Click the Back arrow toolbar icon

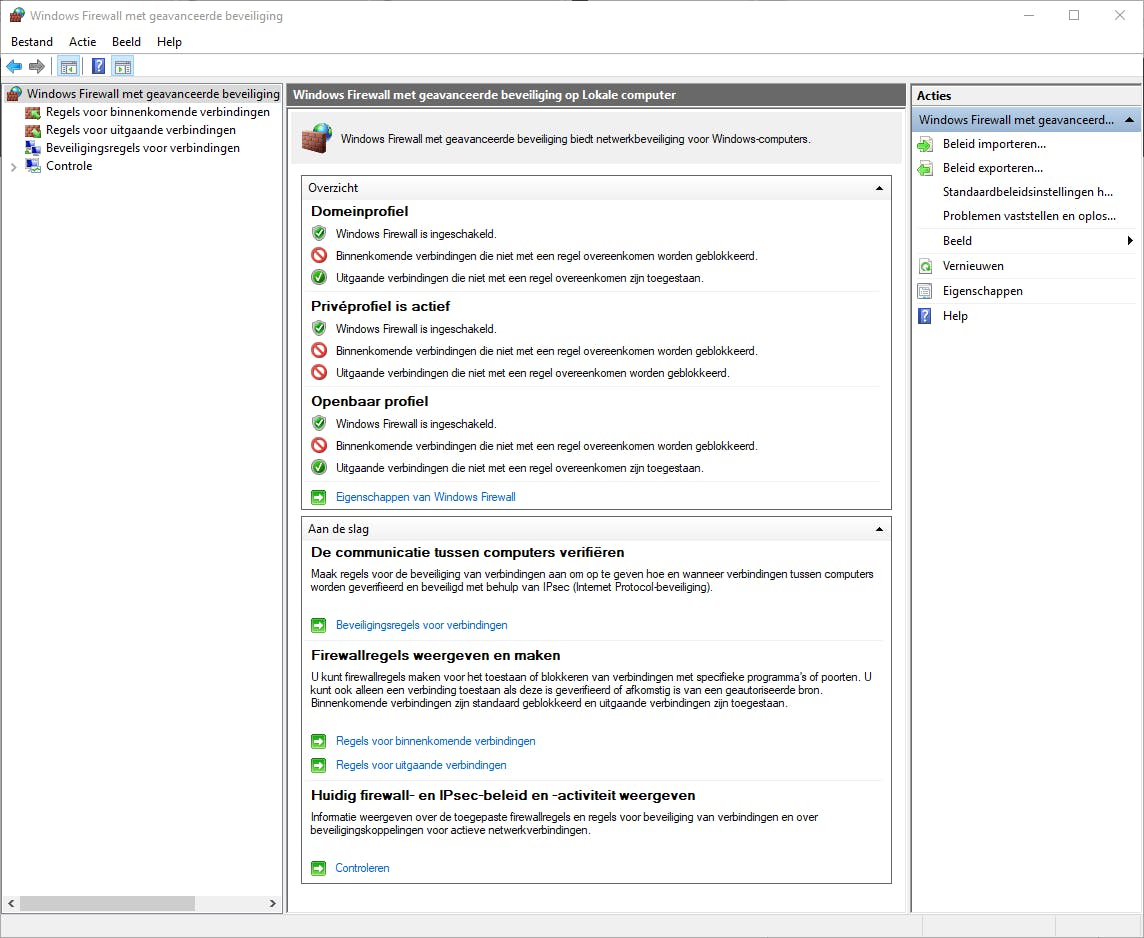tap(14, 66)
